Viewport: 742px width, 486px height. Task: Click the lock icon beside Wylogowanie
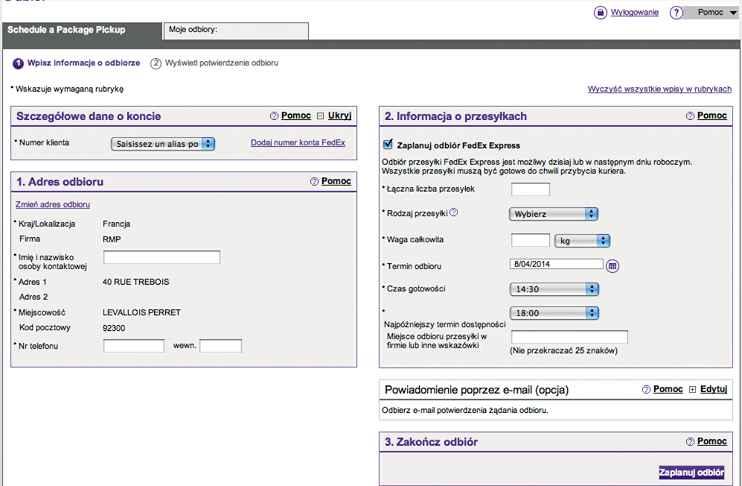tap(600, 13)
